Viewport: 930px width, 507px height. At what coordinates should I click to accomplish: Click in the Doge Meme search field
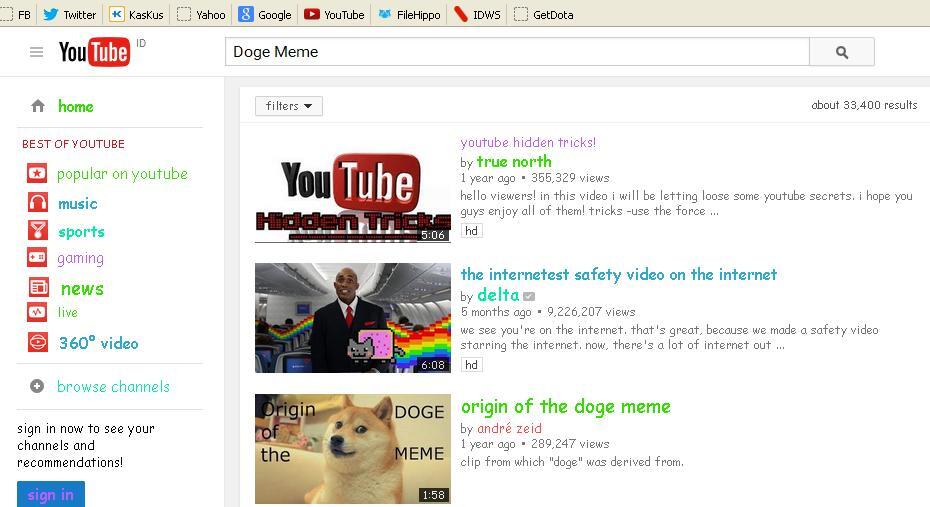click(517, 52)
